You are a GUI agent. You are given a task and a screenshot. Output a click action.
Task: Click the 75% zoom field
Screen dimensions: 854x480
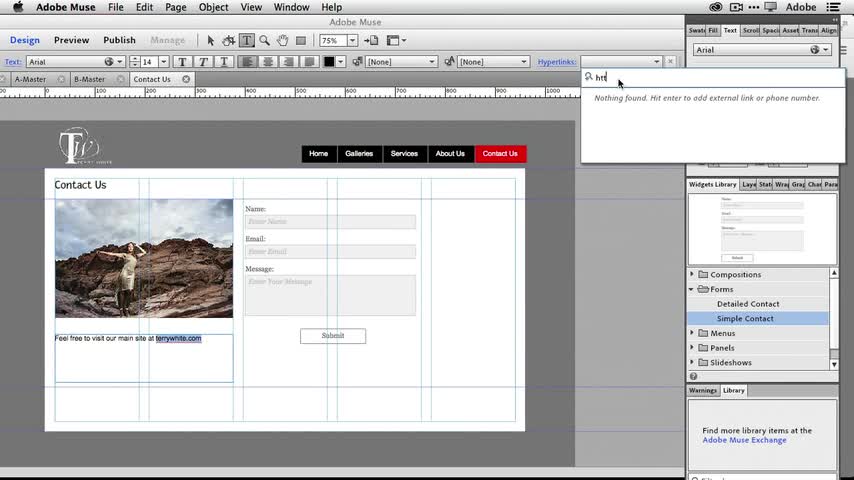(333, 40)
